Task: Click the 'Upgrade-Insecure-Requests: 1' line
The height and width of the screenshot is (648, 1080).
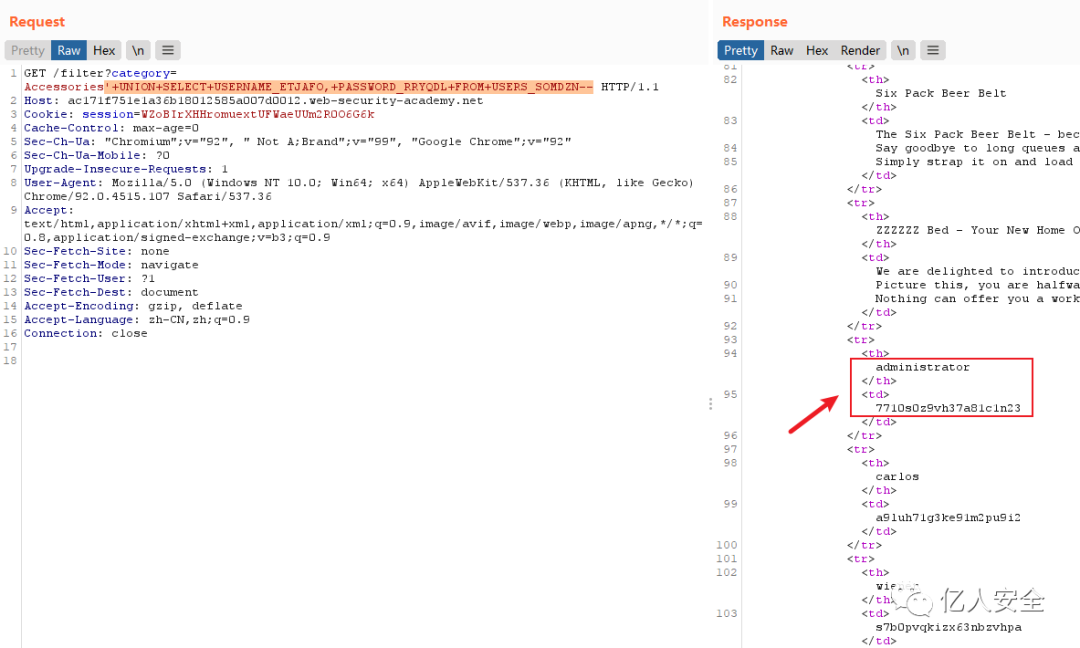Action: click(126, 169)
